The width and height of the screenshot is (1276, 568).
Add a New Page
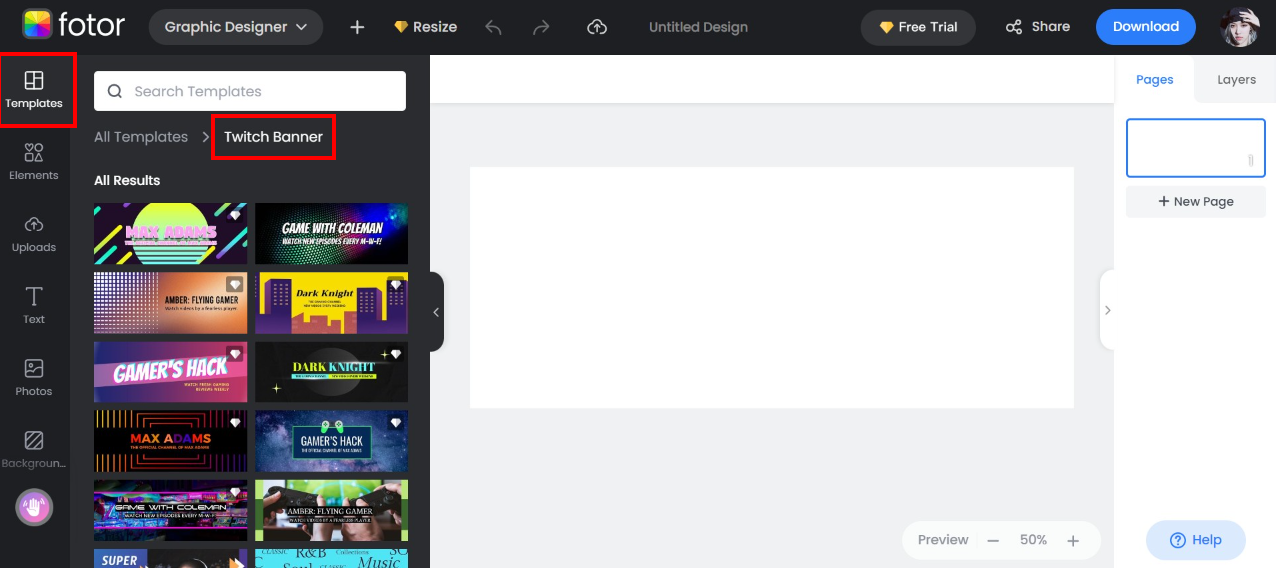1196,201
